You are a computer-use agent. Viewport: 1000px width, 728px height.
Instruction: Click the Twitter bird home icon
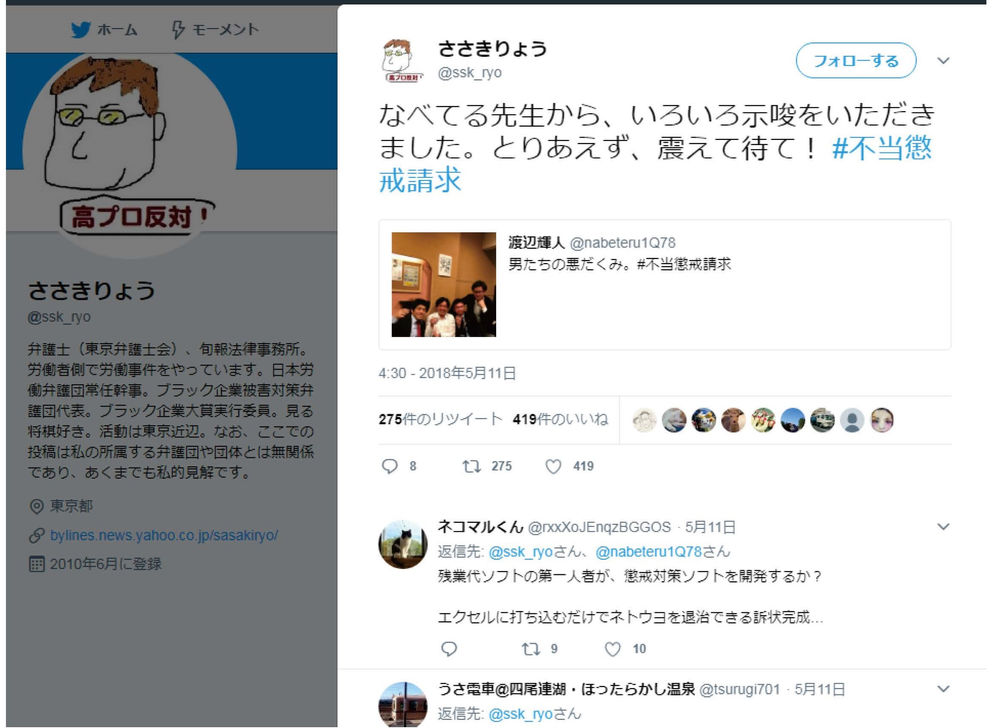pyautogui.click(x=80, y=29)
